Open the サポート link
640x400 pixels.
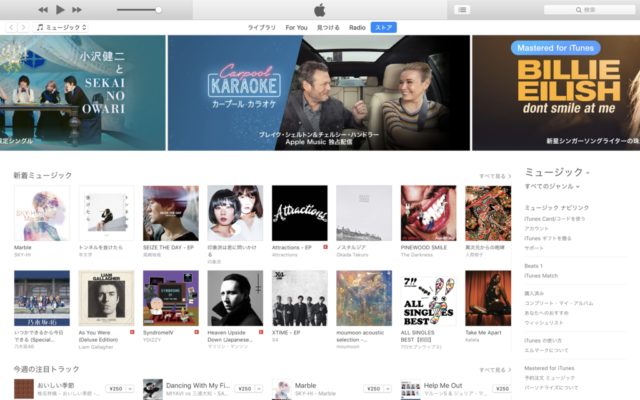click(534, 248)
